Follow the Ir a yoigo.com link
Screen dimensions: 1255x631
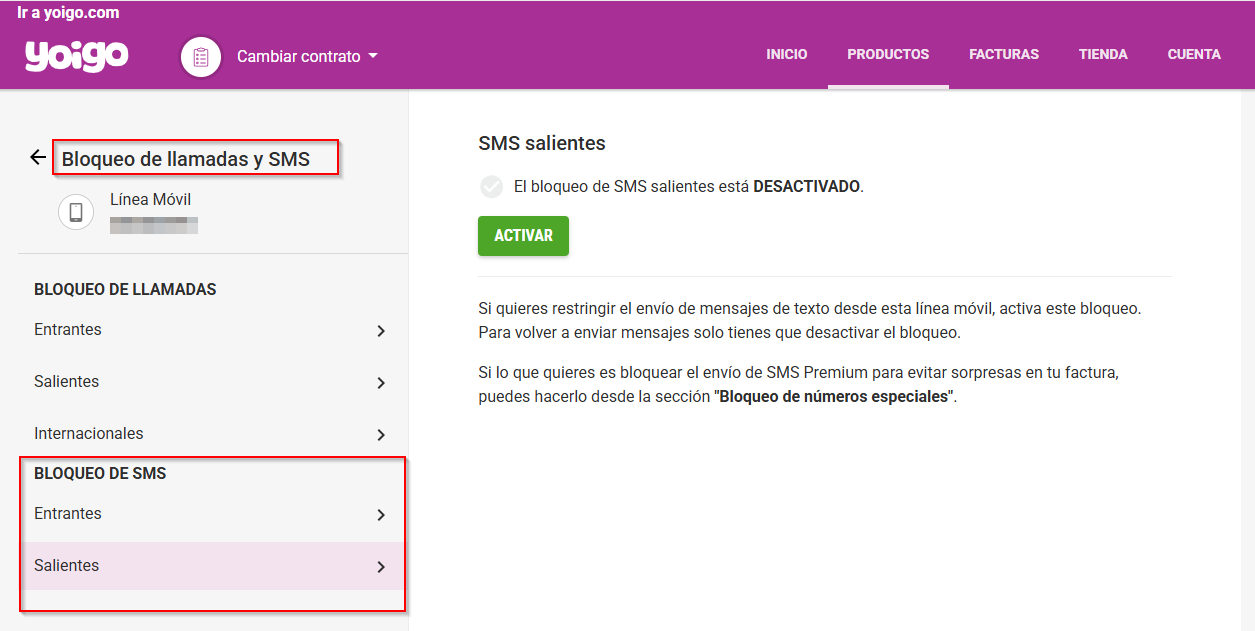click(70, 12)
